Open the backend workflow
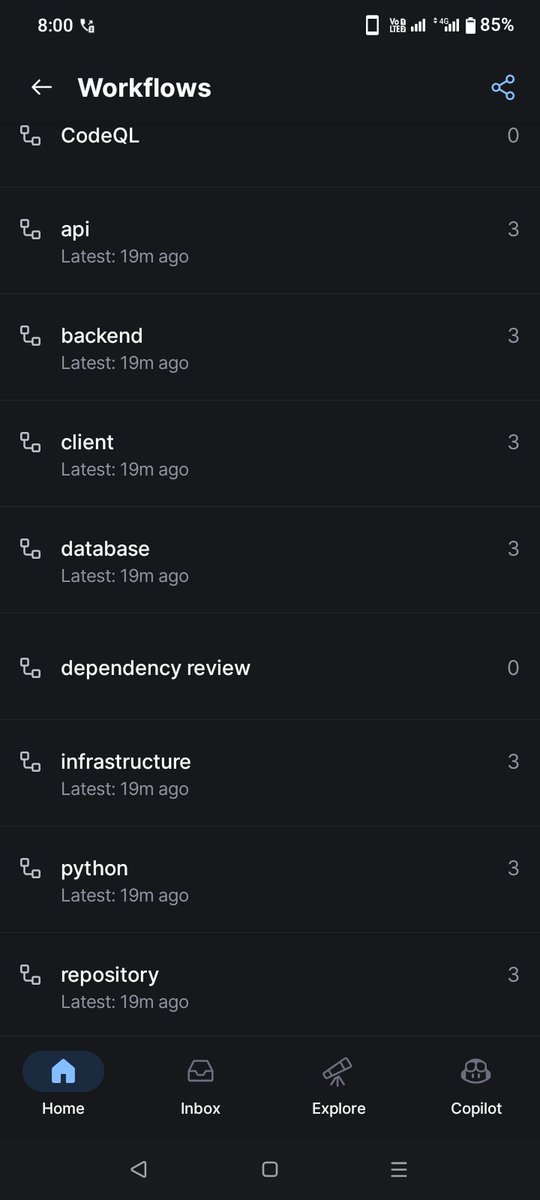Viewport: 540px width, 1200px height. point(270,347)
